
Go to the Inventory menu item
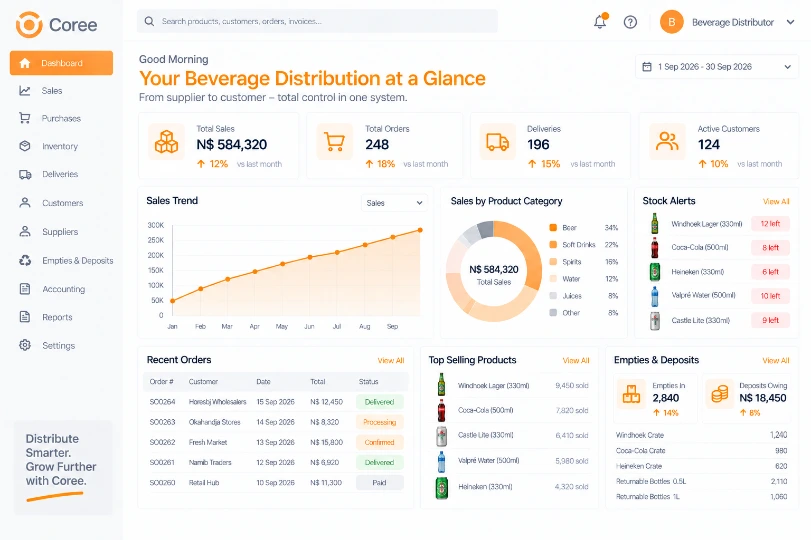tap(59, 146)
